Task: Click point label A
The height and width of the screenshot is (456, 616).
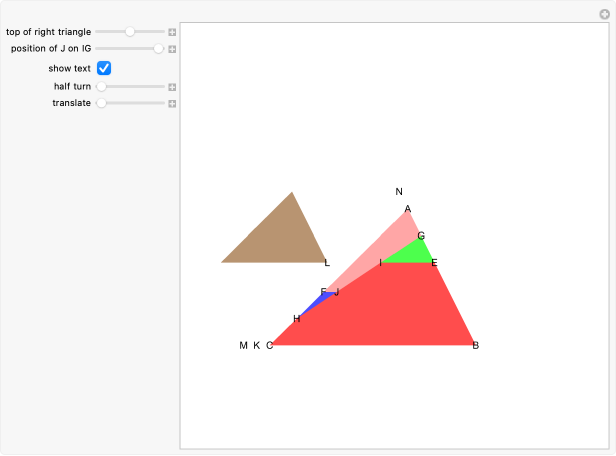Action: pos(408,209)
